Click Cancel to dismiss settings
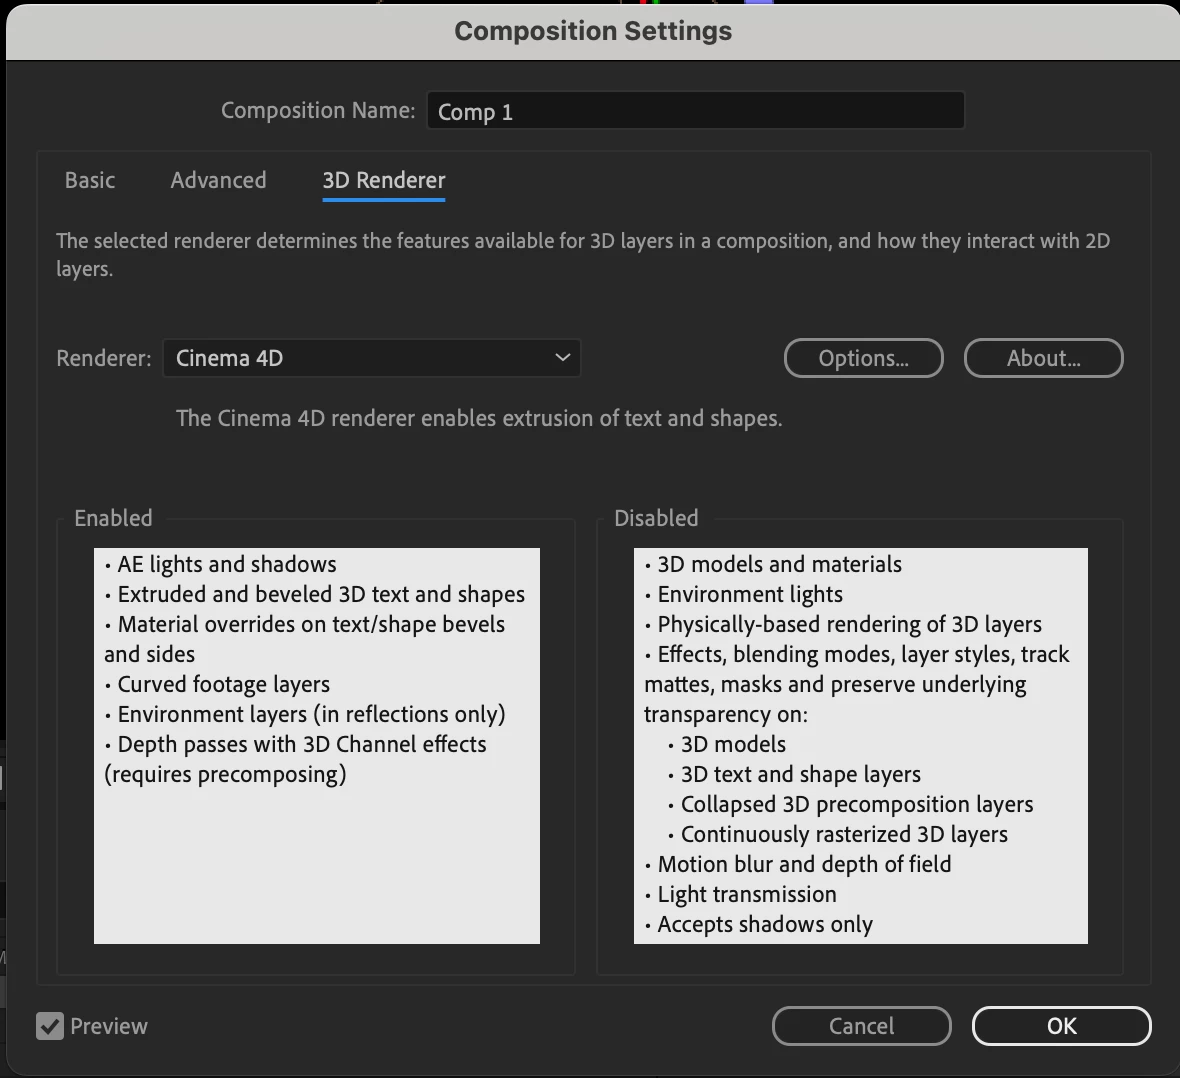The image size is (1180, 1078). (862, 1026)
